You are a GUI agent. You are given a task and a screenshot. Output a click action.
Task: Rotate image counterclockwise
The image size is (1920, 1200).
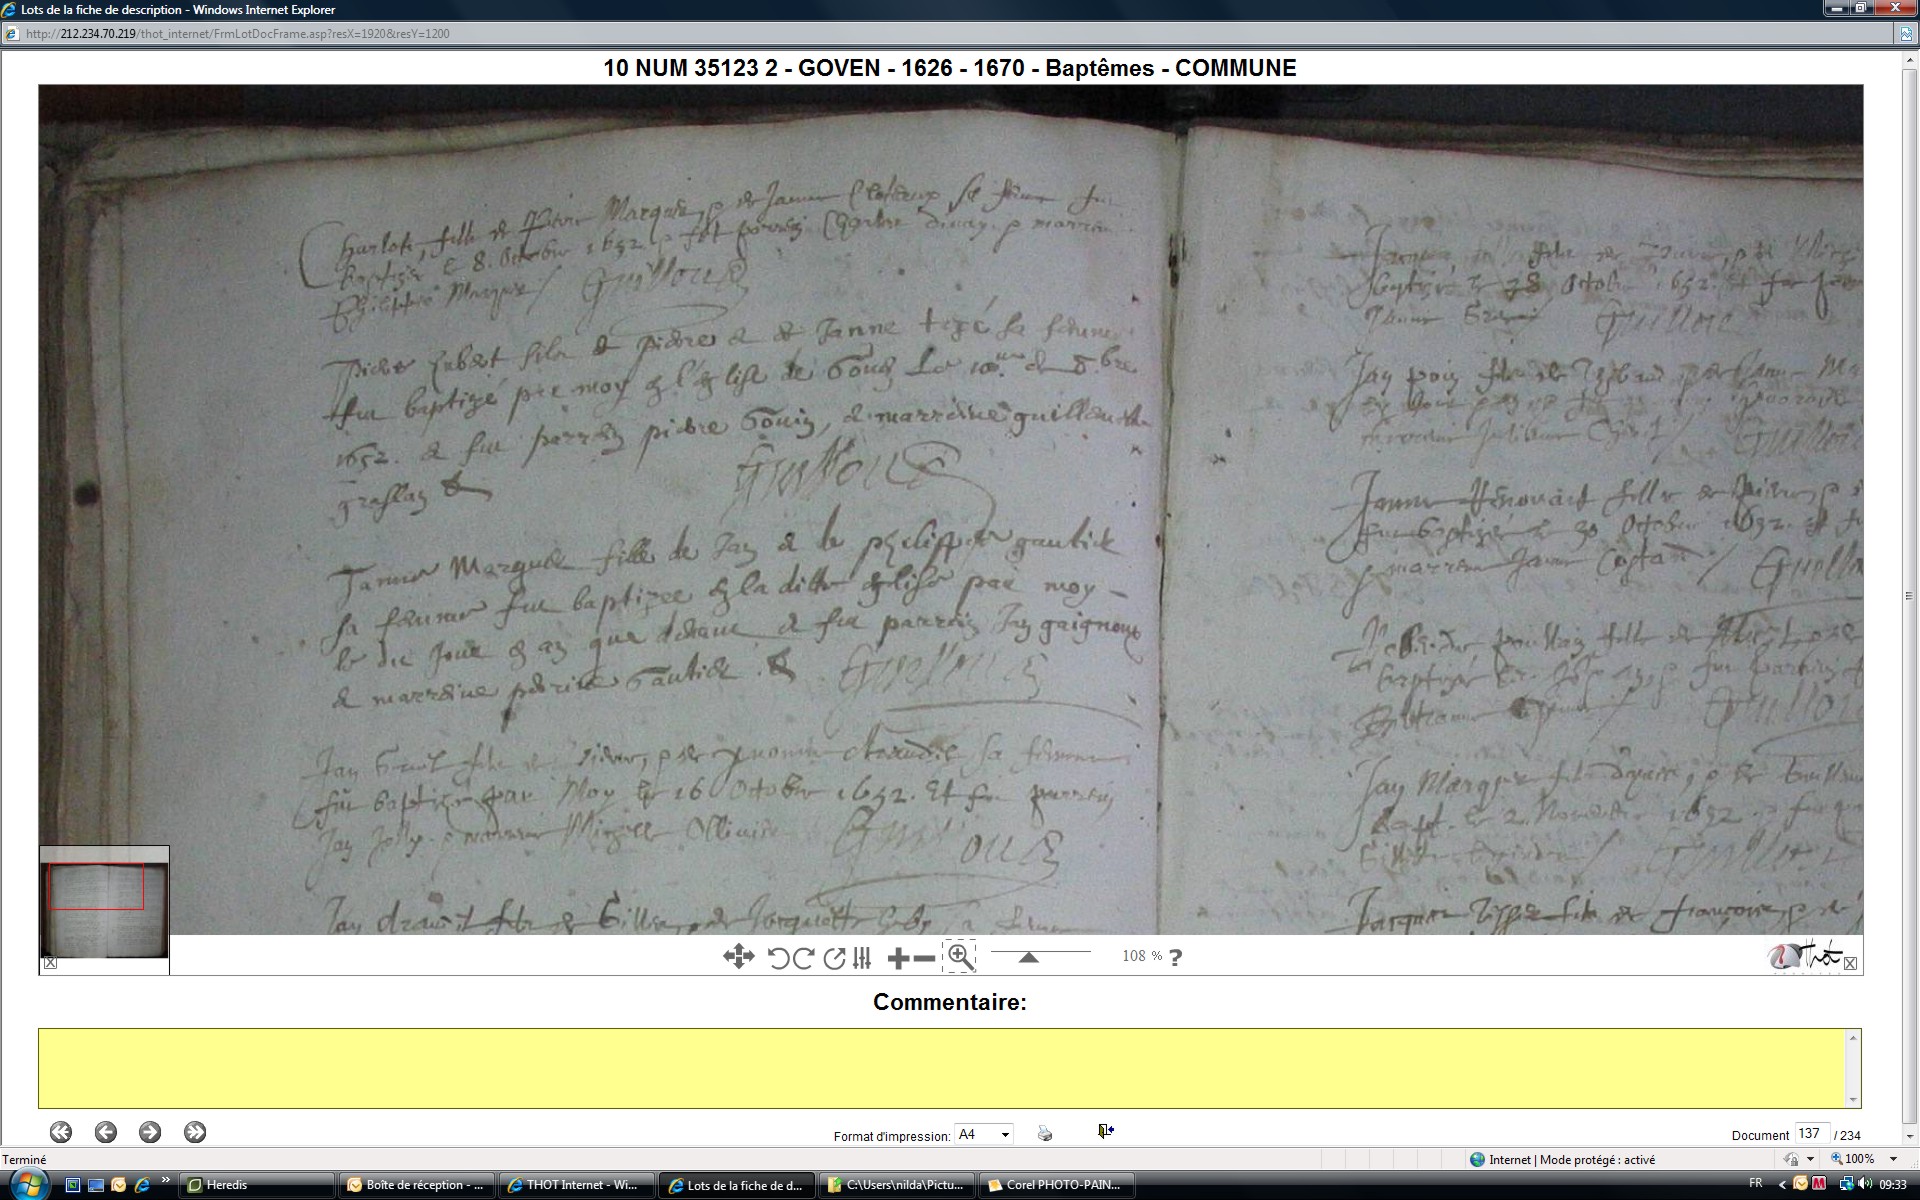click(779, 958)
